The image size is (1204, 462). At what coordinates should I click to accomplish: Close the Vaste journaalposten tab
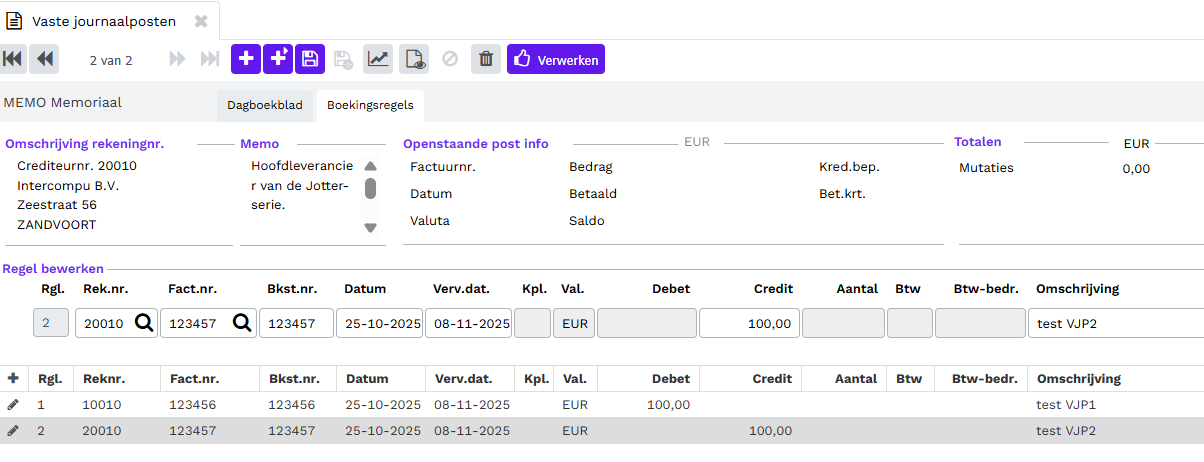pyautogui.click(x=201, y=21)
